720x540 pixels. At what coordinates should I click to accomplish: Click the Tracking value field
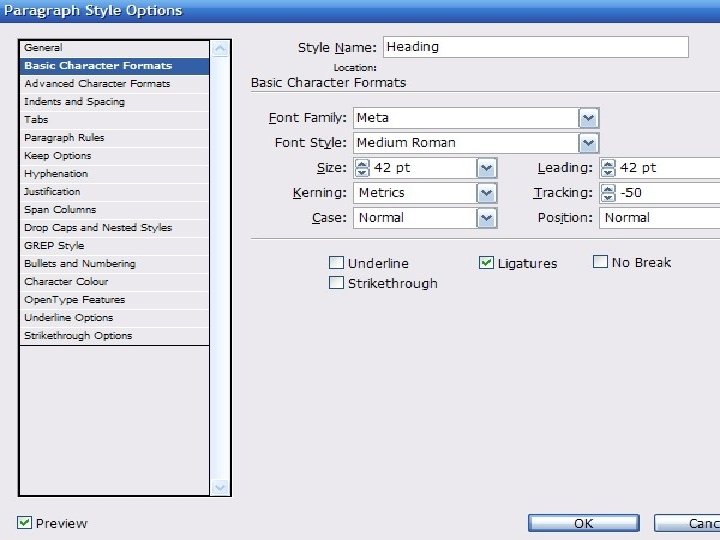click(668, 193)
